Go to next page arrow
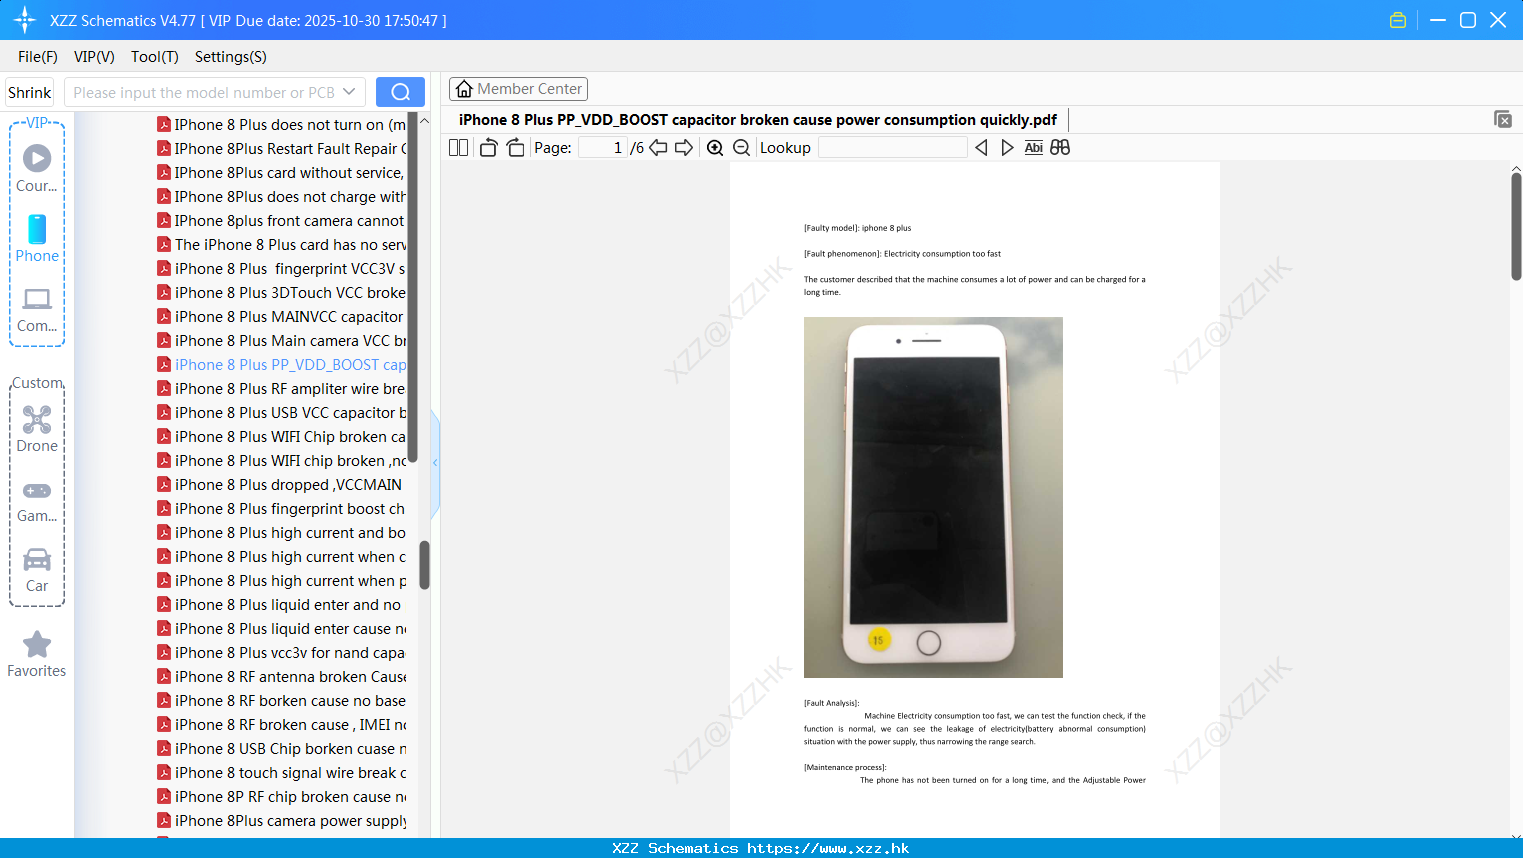Screen dimensions: 1523x858 point(684,148)
